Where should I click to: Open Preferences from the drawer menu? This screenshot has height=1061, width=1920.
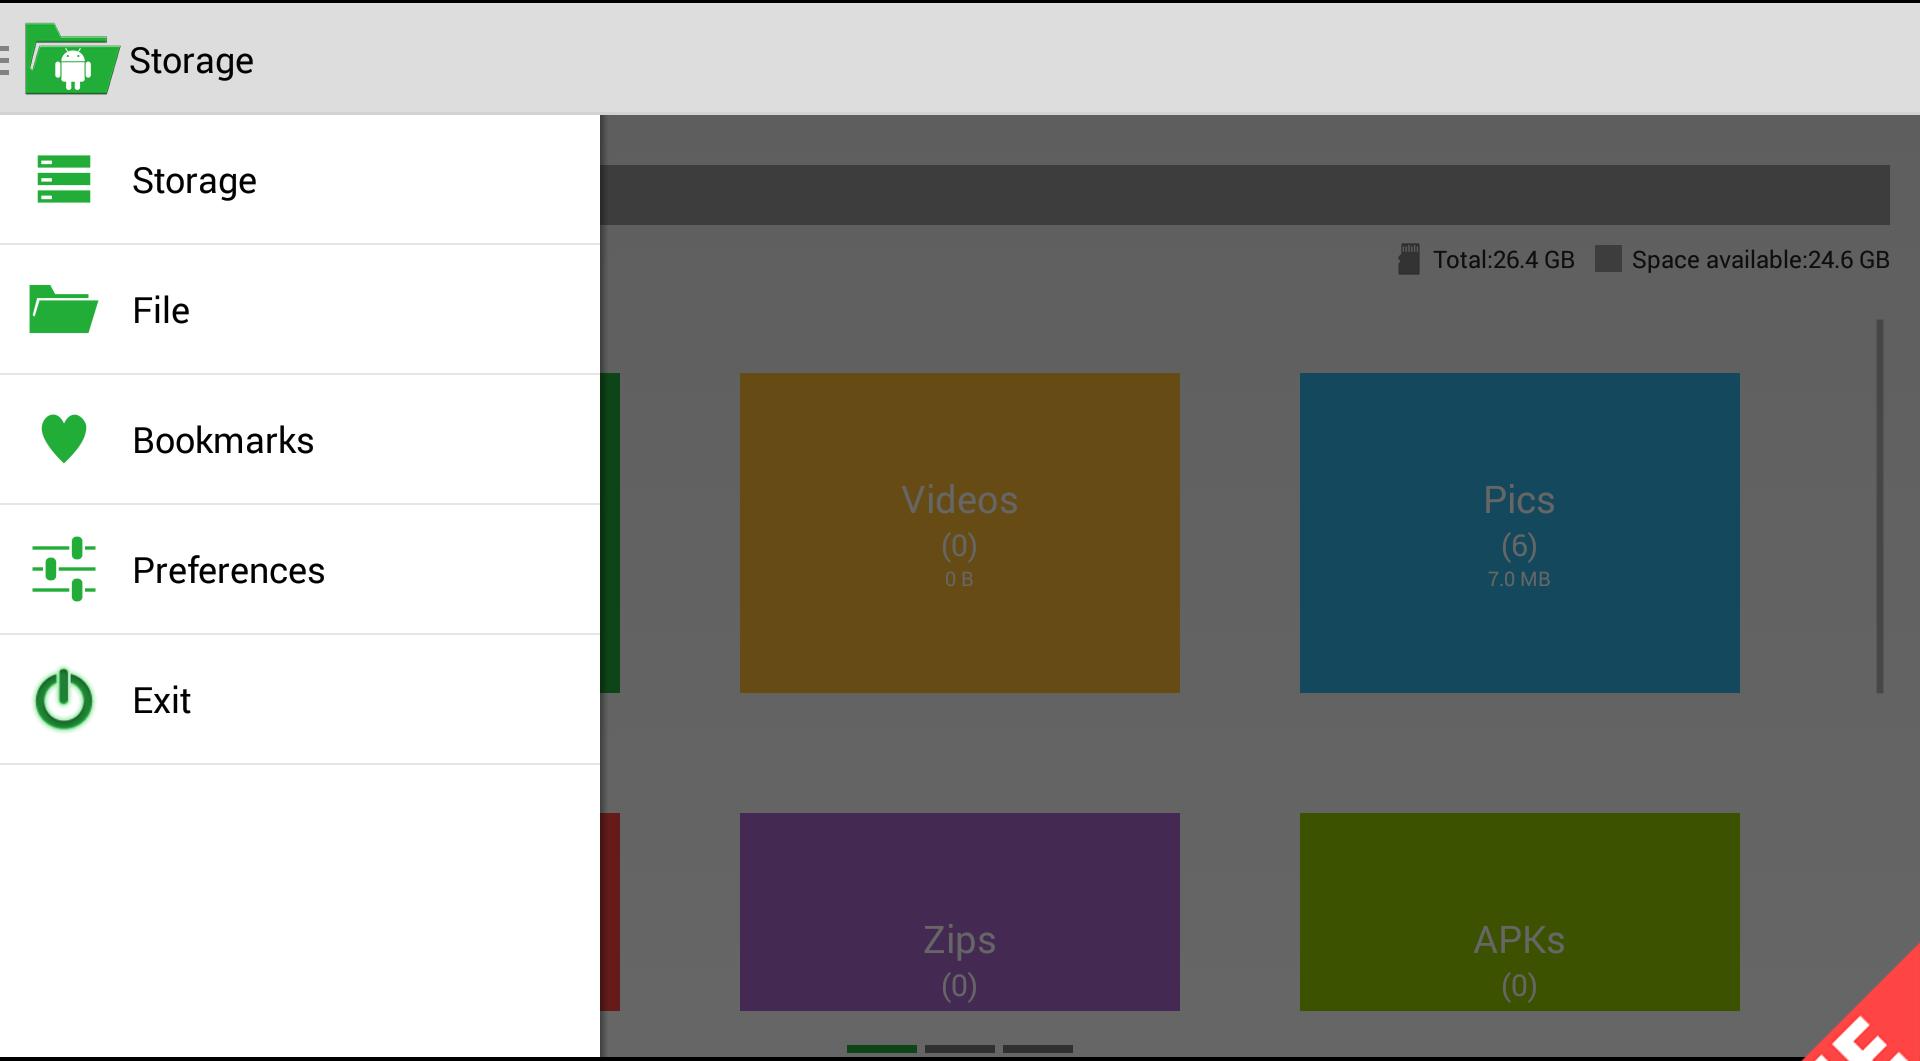(228, 569)
